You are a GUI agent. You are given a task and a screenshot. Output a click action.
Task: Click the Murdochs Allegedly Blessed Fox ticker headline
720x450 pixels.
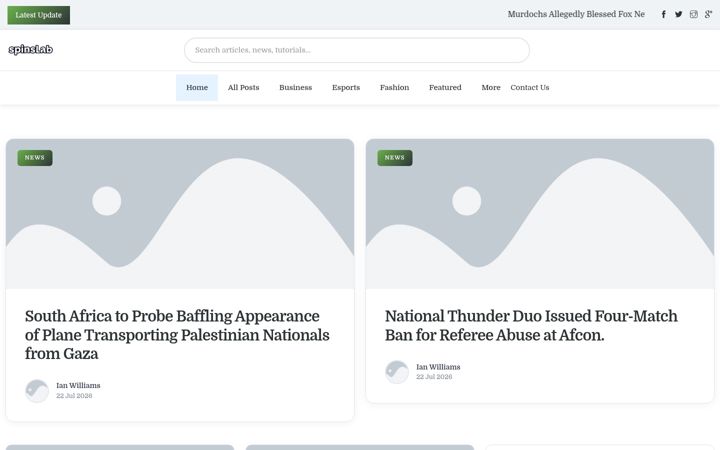[x=576, y=14]
